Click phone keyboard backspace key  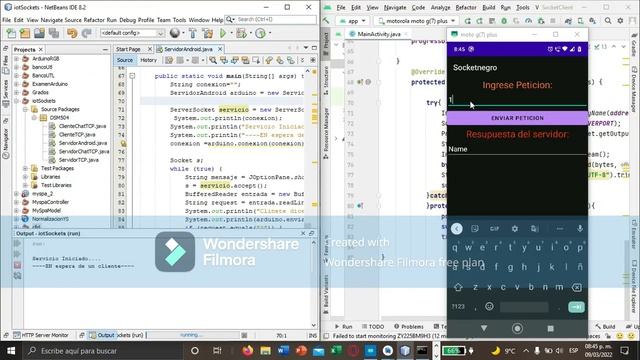point(577,287)
